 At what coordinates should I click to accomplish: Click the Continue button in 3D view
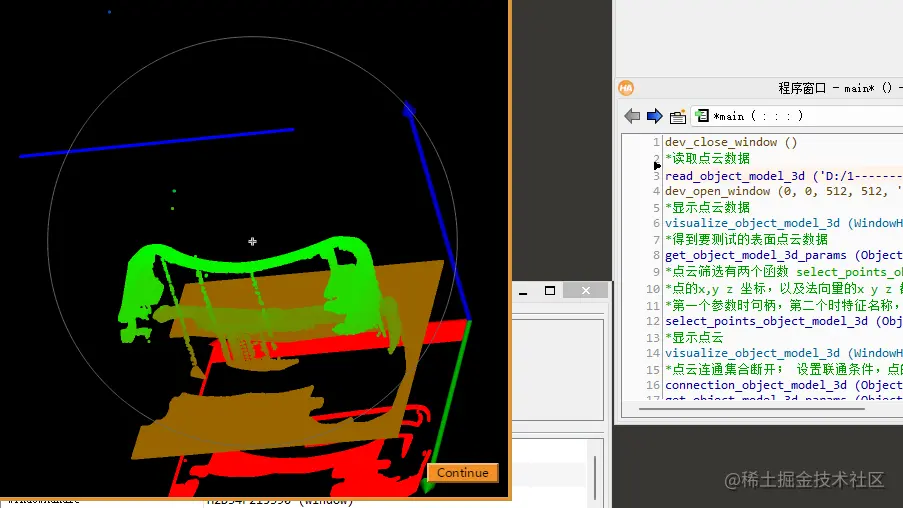[x=462, y=472]
